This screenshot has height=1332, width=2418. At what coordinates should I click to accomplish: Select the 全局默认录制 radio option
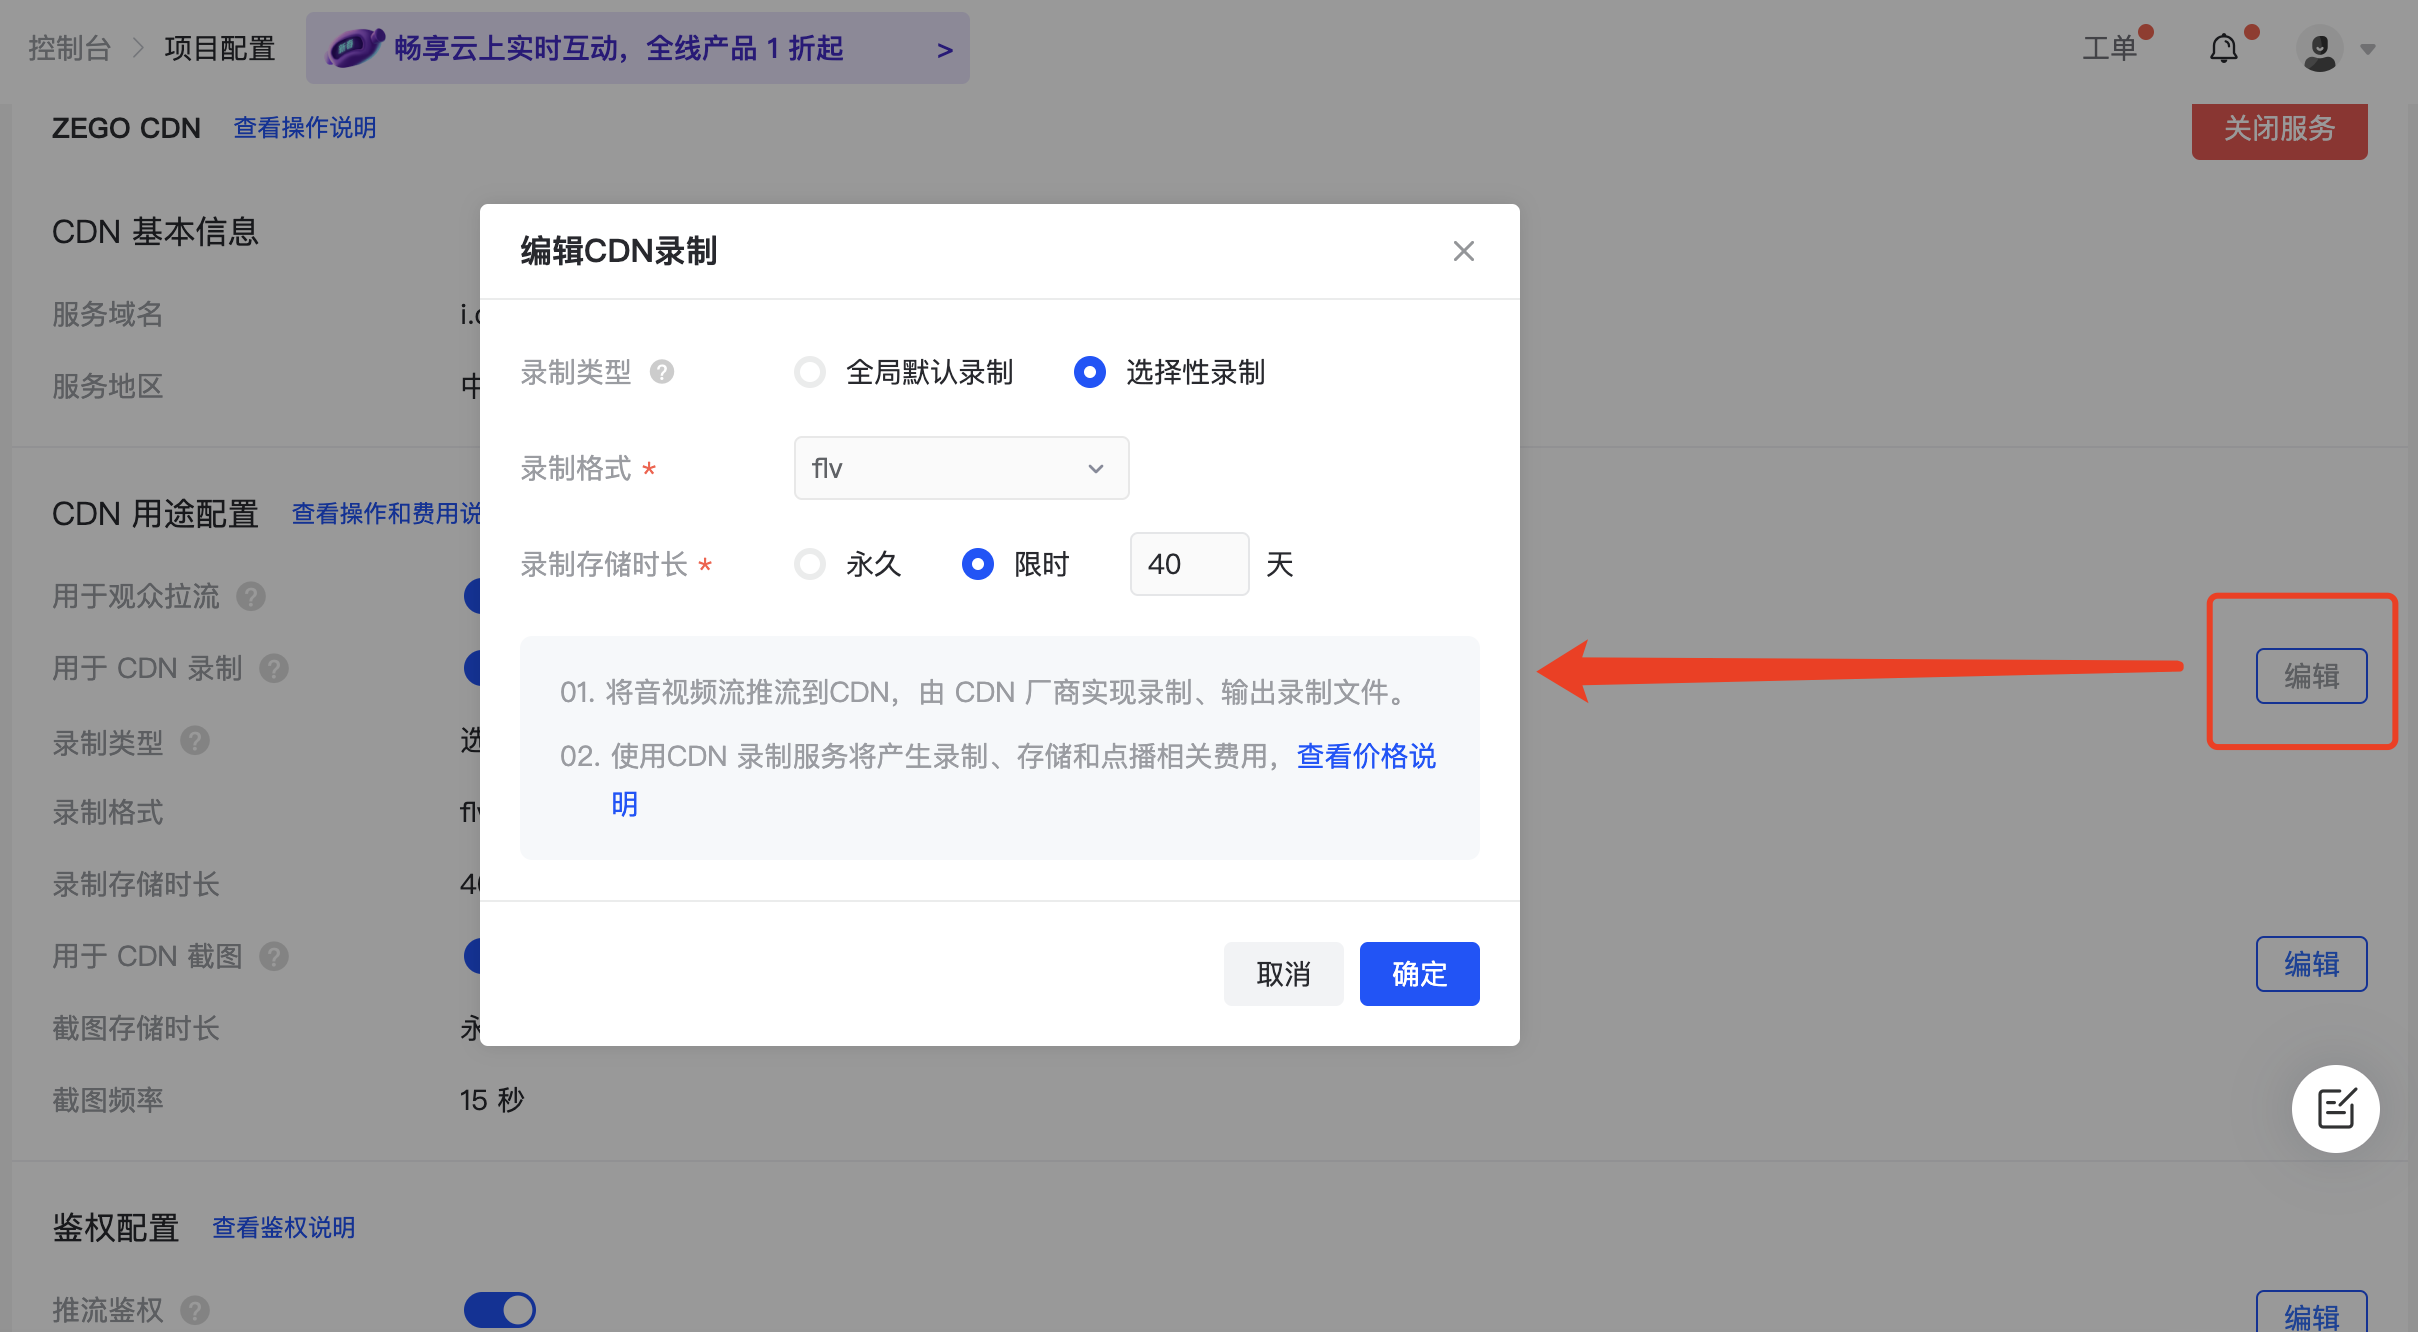810,372
